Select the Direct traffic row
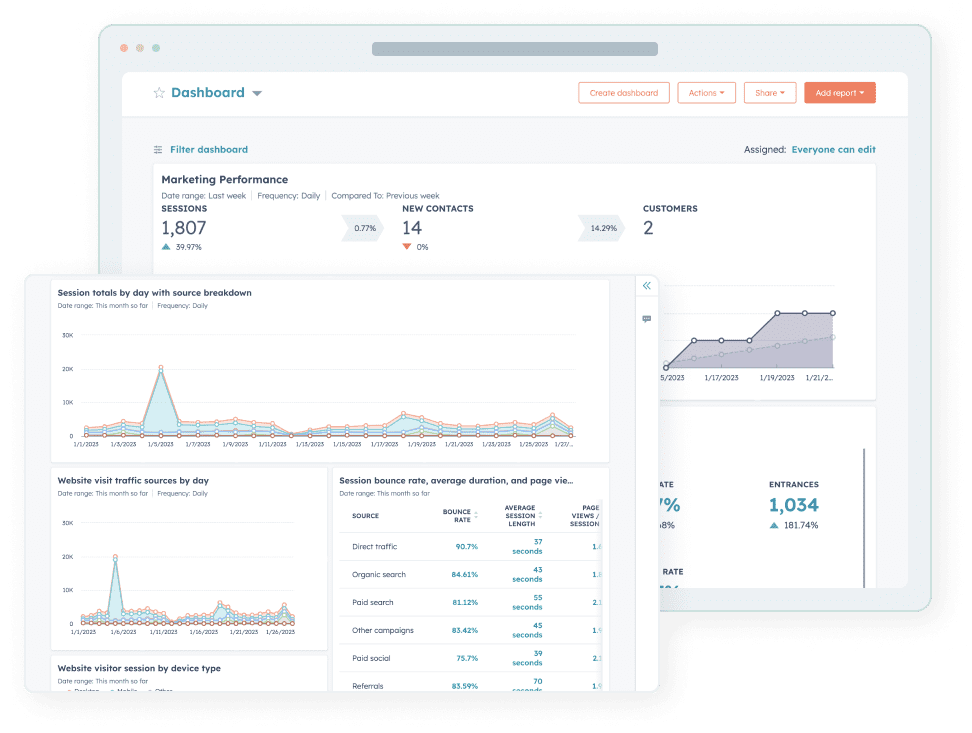The height and width of the screenshot is (733, 972). (x=471, y=547)
